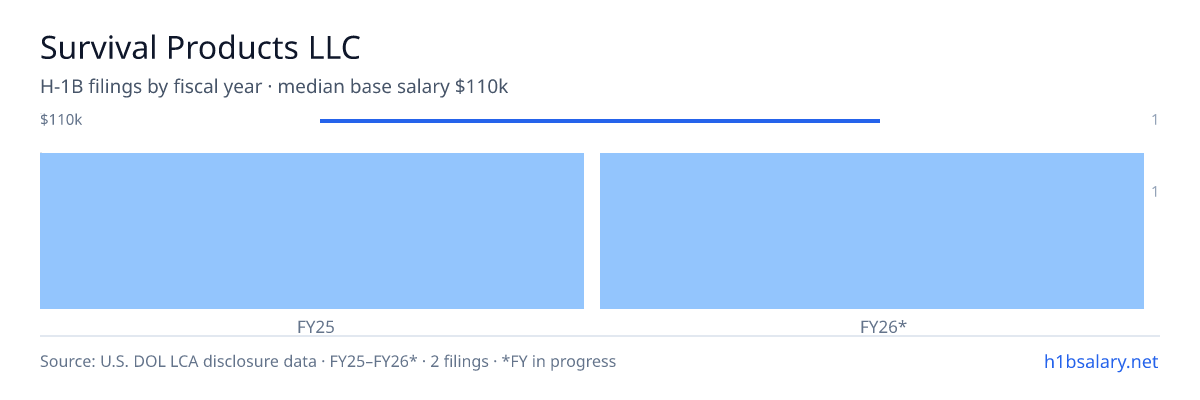Click the $110k left axis label
1200x400 pixels.
click(x=61, y=120)
